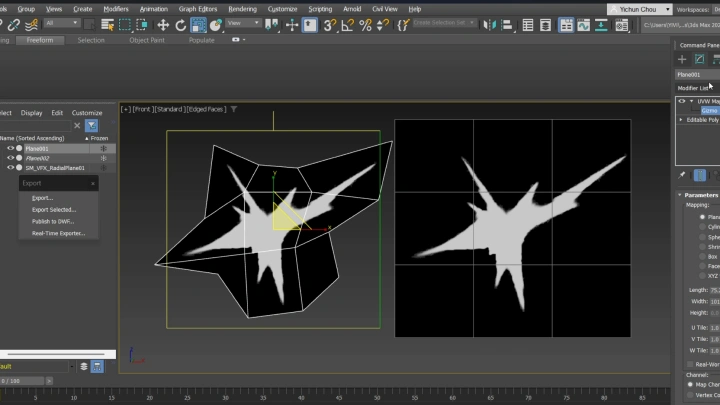720x405 pixels.
Task: Click the Select and Place tool
Action: 215,25
